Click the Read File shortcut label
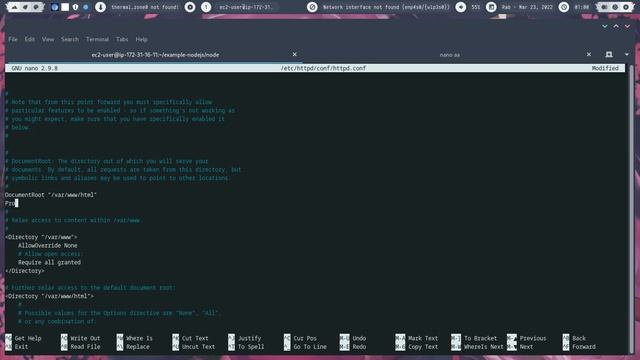This screenshot has width=640, height=360. pos(85,347)
